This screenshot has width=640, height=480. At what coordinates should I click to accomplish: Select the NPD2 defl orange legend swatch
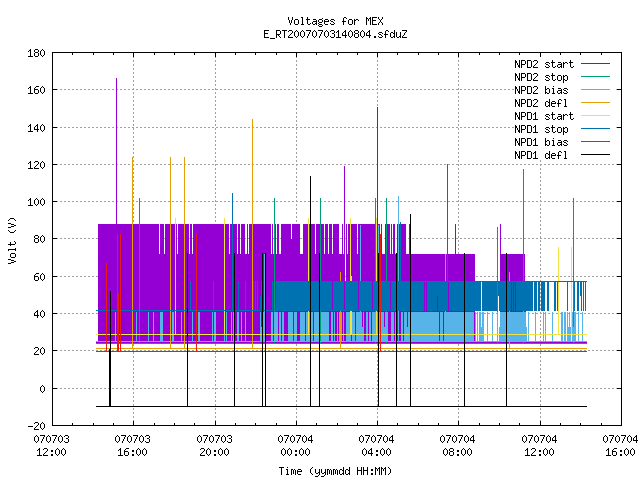click(x=595, y=103)
